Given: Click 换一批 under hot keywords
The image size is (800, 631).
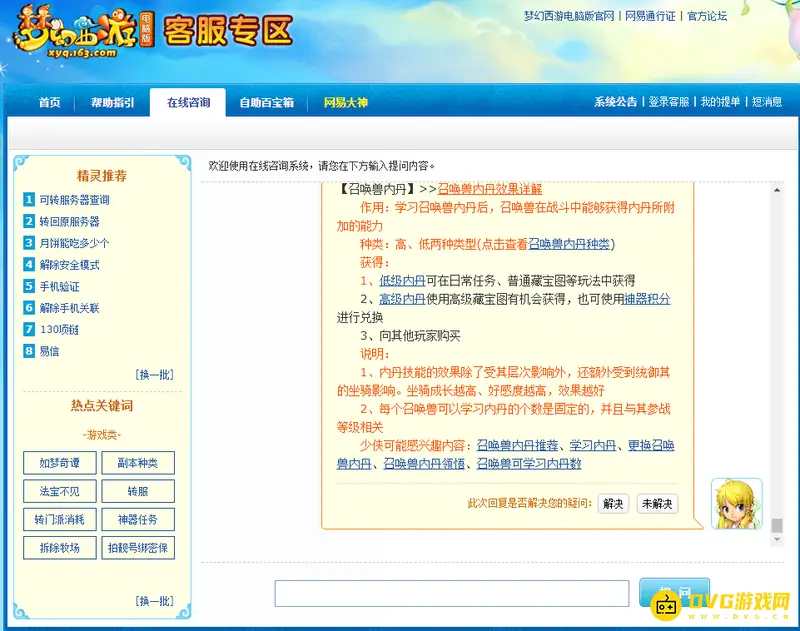Looking at the screenshot, I should point(155,601).
